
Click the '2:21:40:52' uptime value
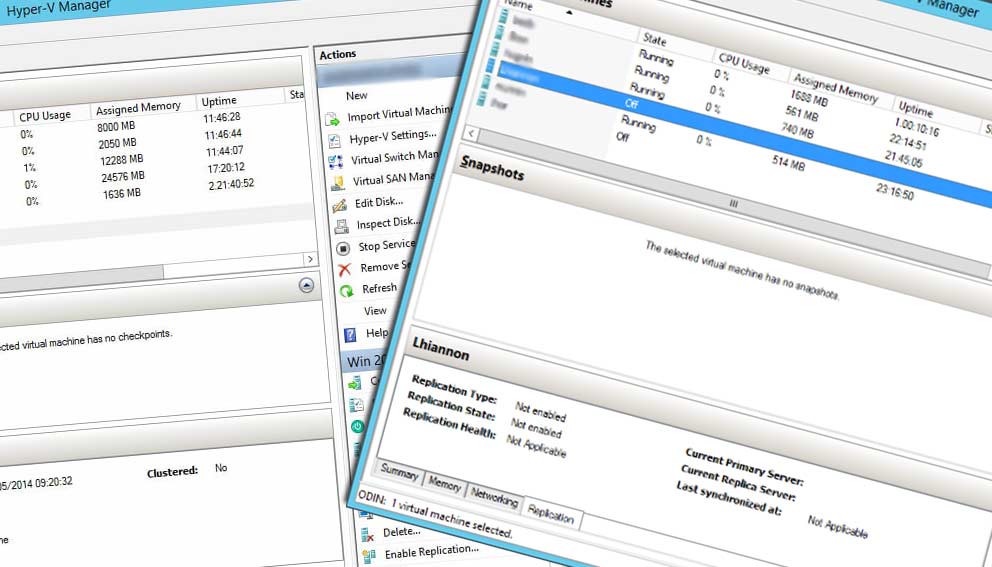[231, 184]
